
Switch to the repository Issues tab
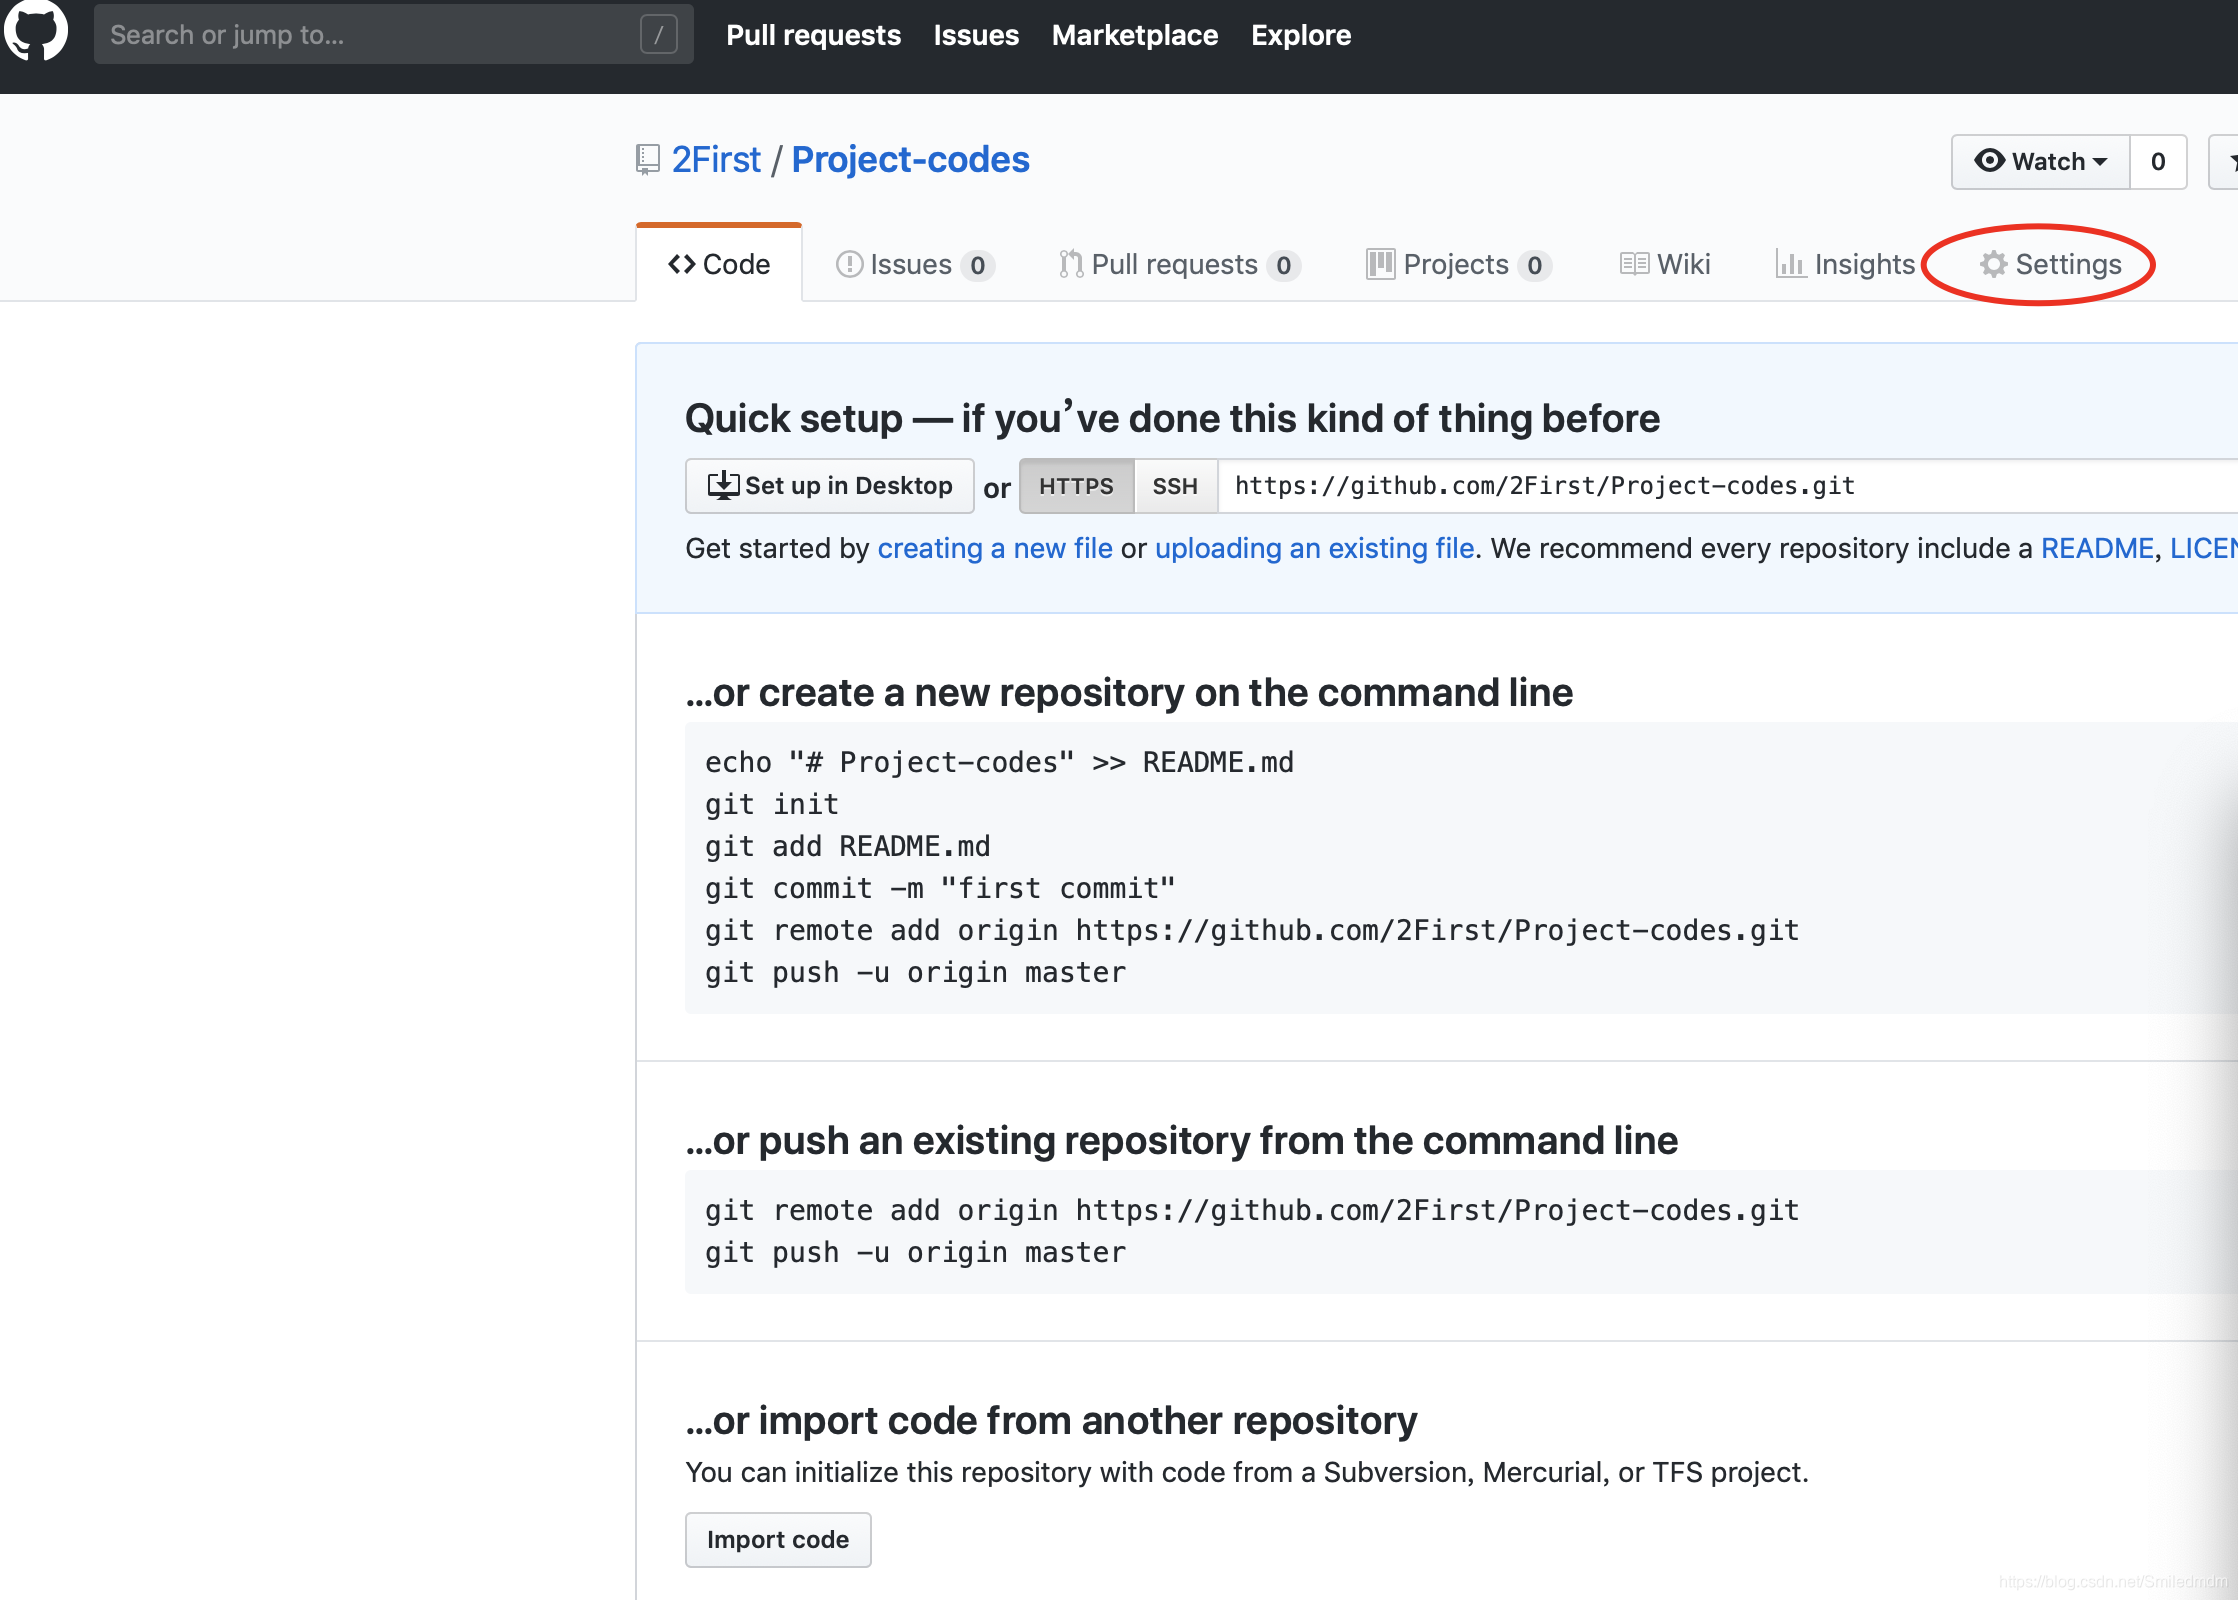coord(914,264)
